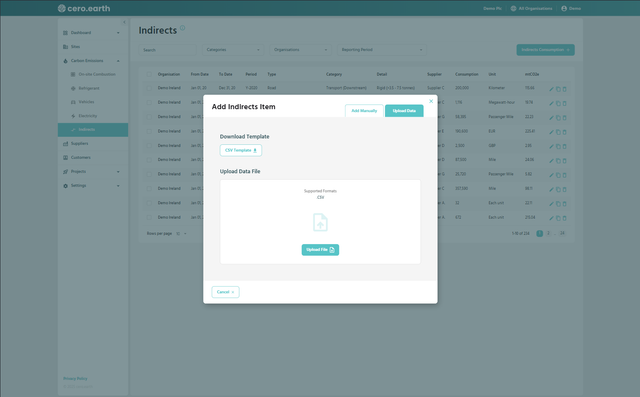Click the upload document icon in drop area
640x397 pixels.
(x=320, y=222)
